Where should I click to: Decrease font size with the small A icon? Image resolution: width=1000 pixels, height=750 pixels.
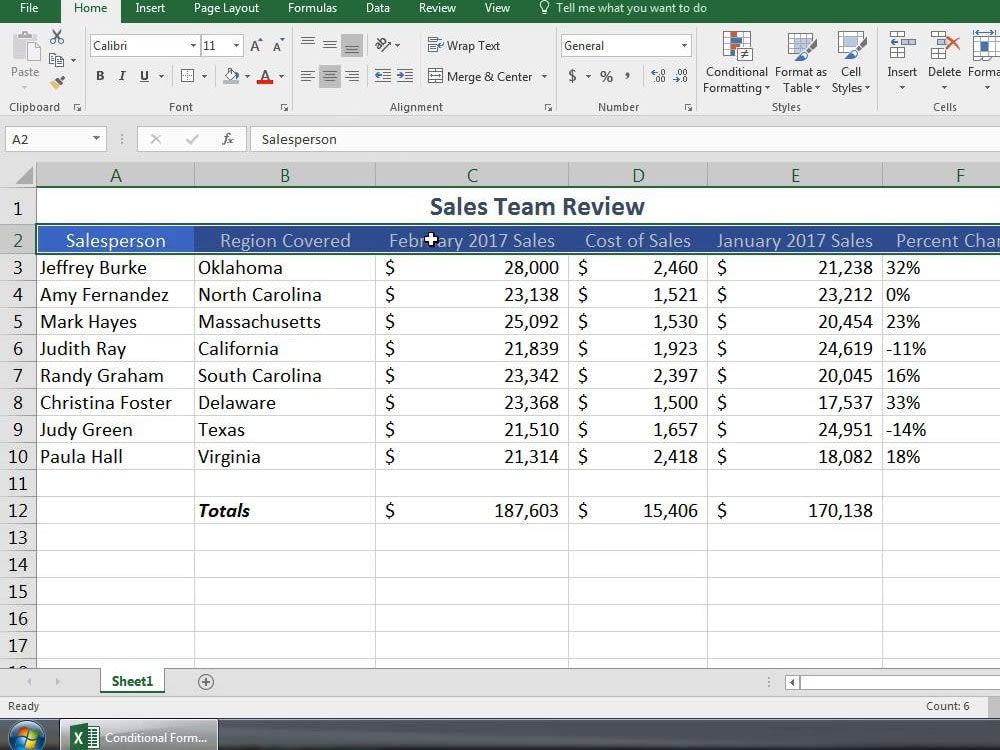point(277,46)
